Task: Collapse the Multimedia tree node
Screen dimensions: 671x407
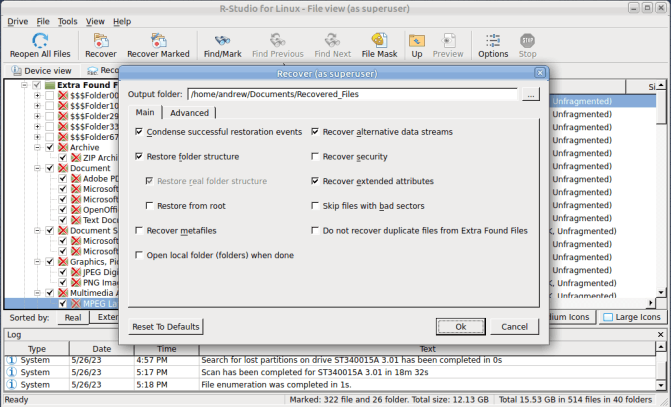Action: point(37,293)
